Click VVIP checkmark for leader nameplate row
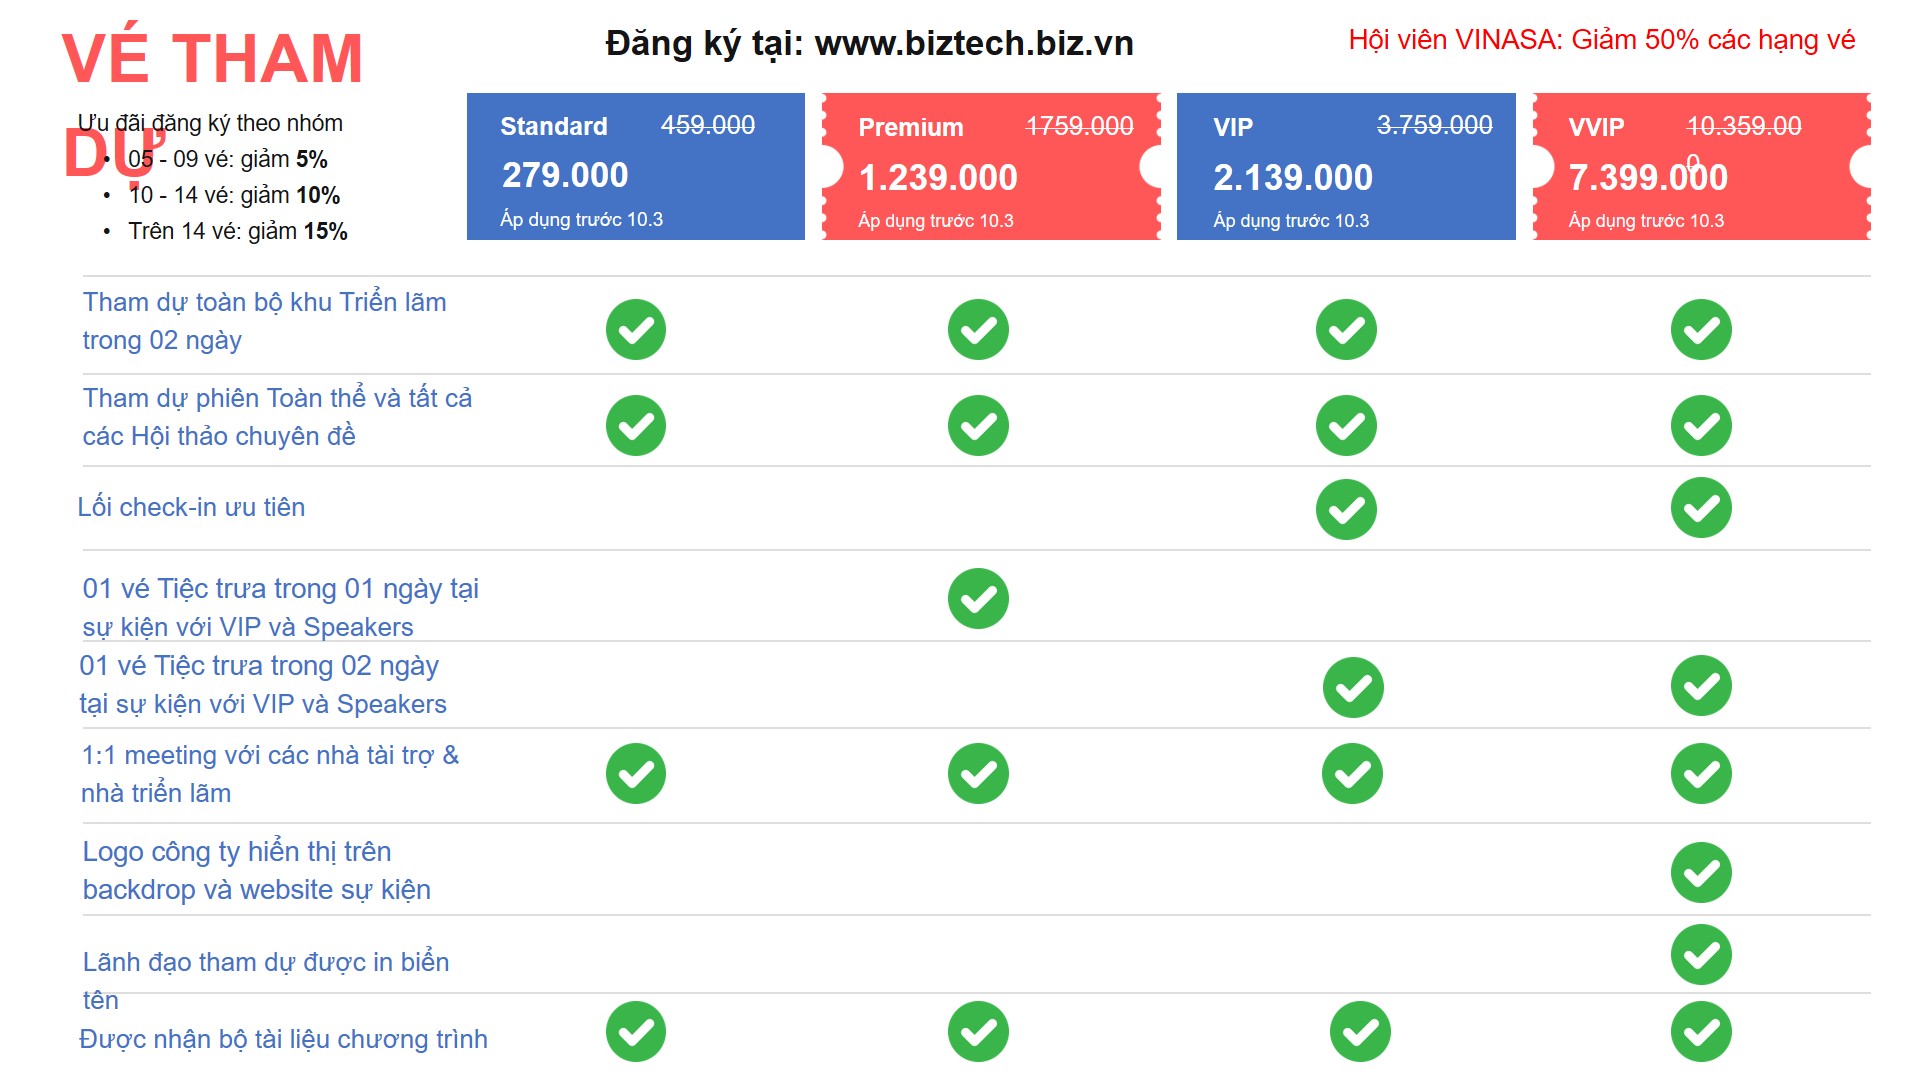Screen dimensions: 1919x1079 click(1701, 955)
